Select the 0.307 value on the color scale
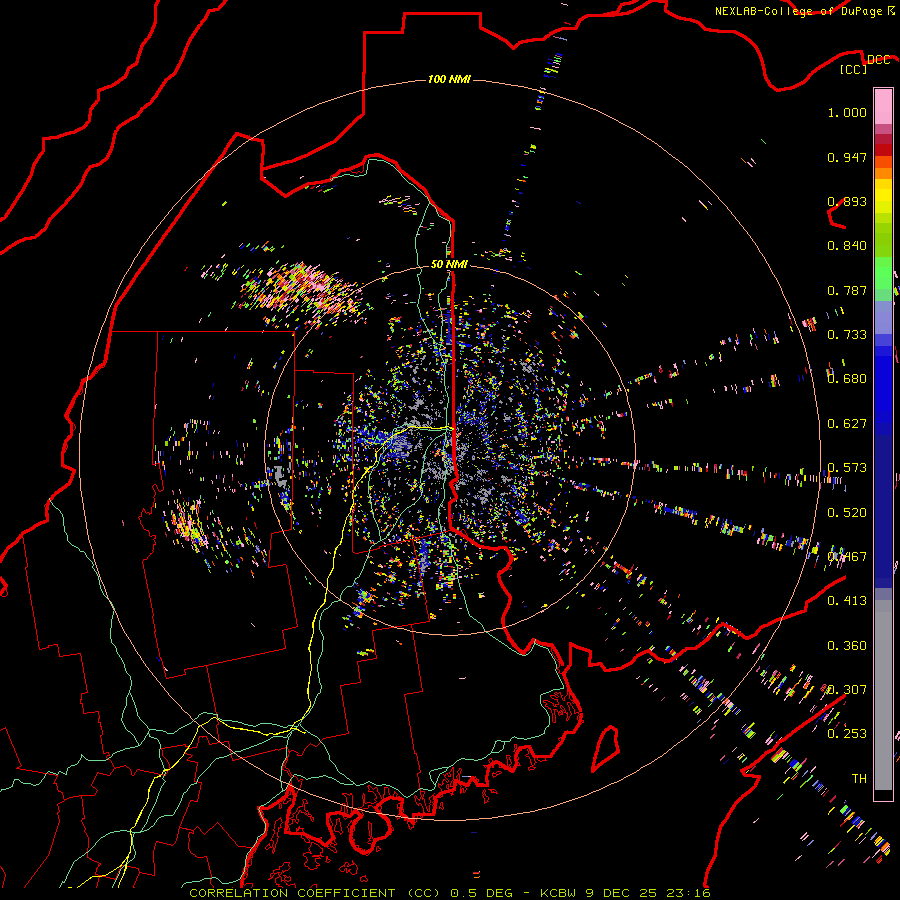Image resolution: width=900 pixels, height=900 pixels. click(x=847, y=690)
